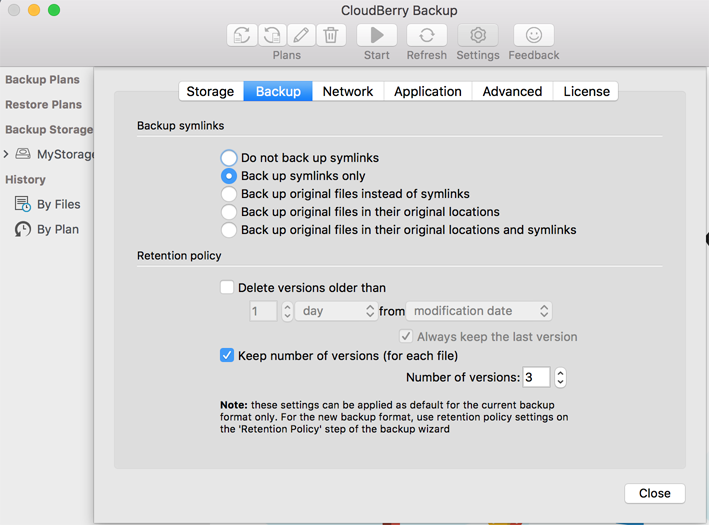This screenshot has width=709, height=525.
Task: Open Backup Storage in the sidebar
Action: pos(49,129)
